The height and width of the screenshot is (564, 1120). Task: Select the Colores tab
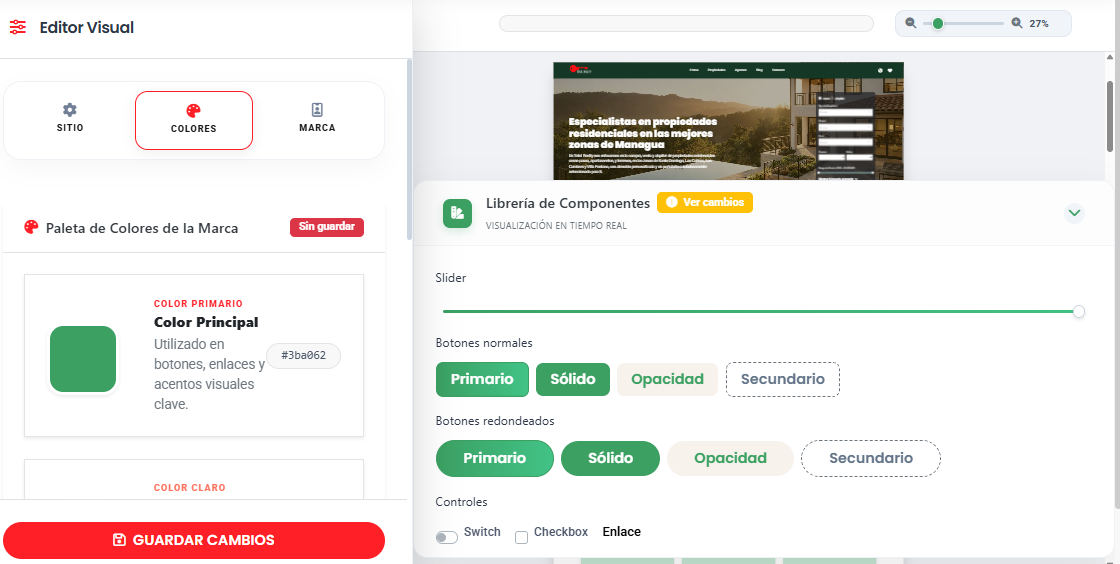[194, 120]
